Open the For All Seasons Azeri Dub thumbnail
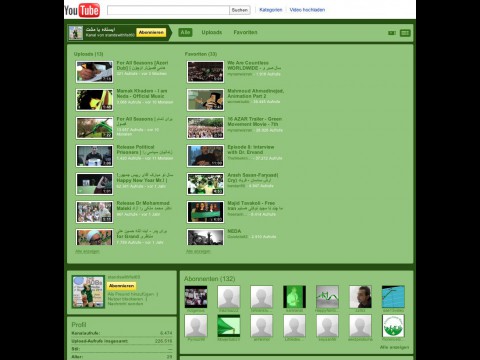The width and height of the screenshot is (480, 360). pos(94,72)
